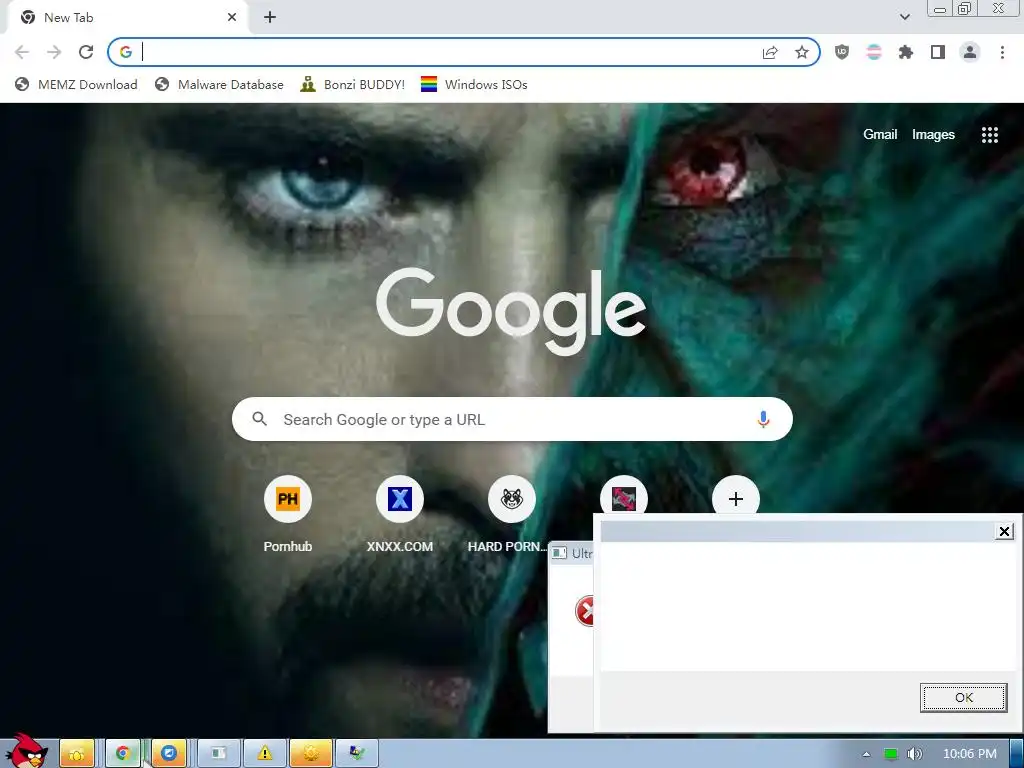
Task: Open the orange gear taskbar item
Action: coord(311,754)
